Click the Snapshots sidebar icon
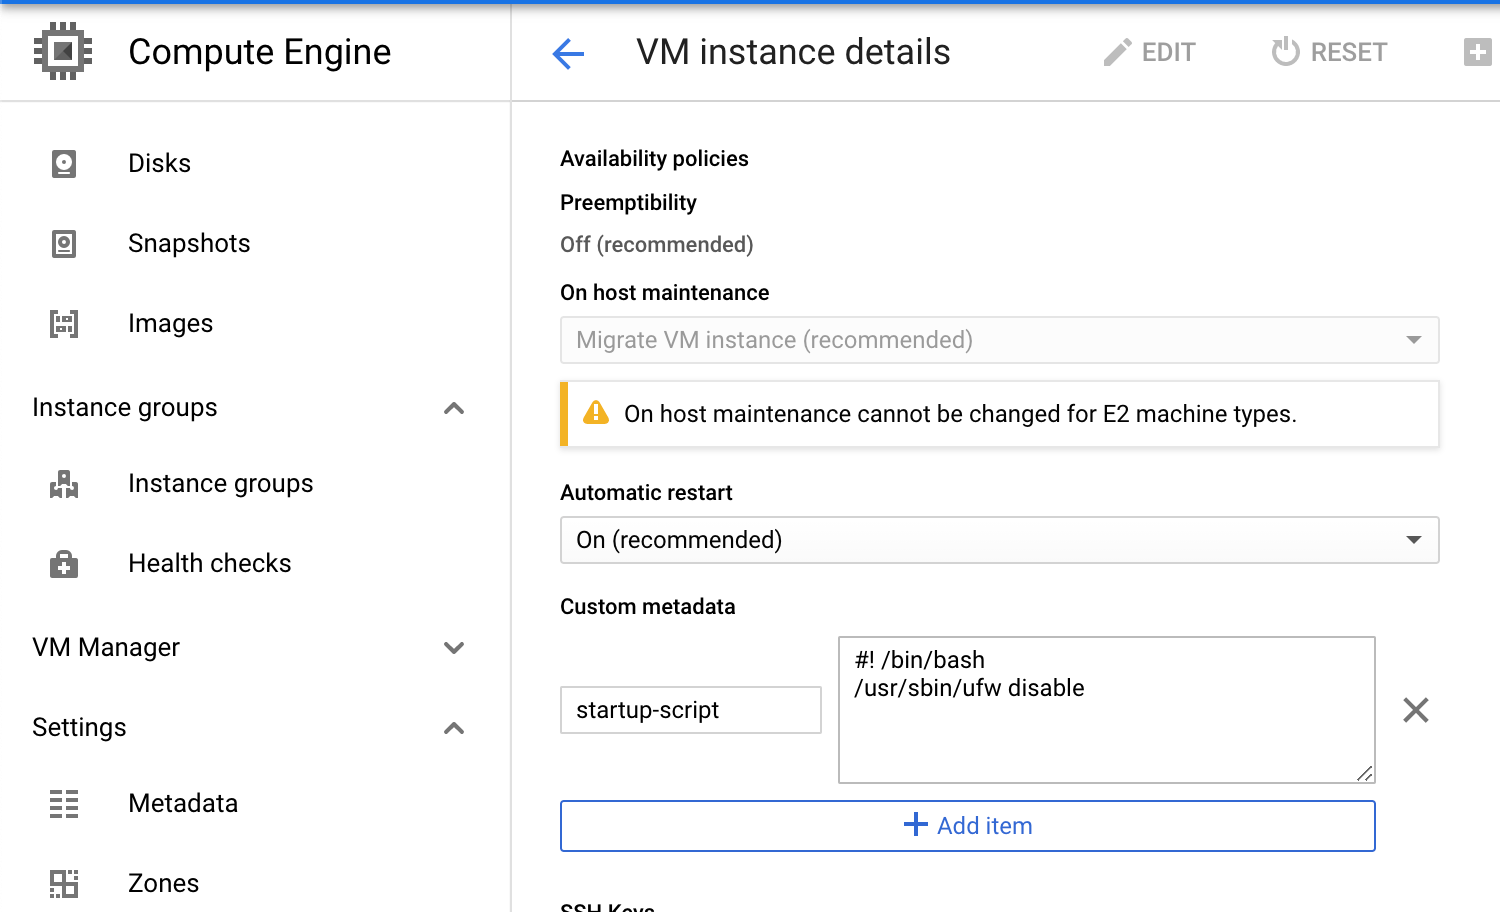The width and height of the screenshot is (1500, 912). pyautogui.click(x=64, y=243)
